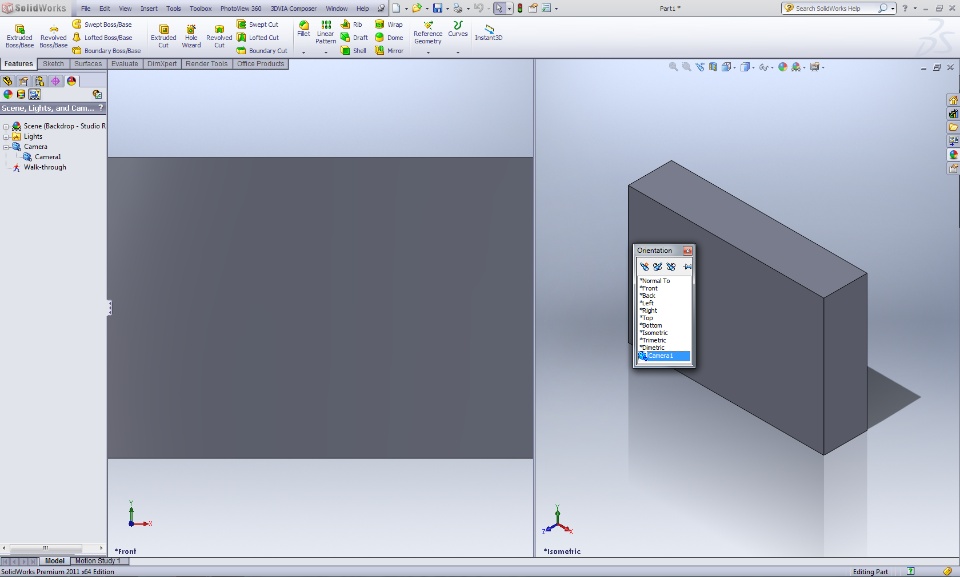Viewport: 960px width, 577px height.
Task: Switch to the Evaluate tab
Action: pyautogui.click(x=125, y=64)
